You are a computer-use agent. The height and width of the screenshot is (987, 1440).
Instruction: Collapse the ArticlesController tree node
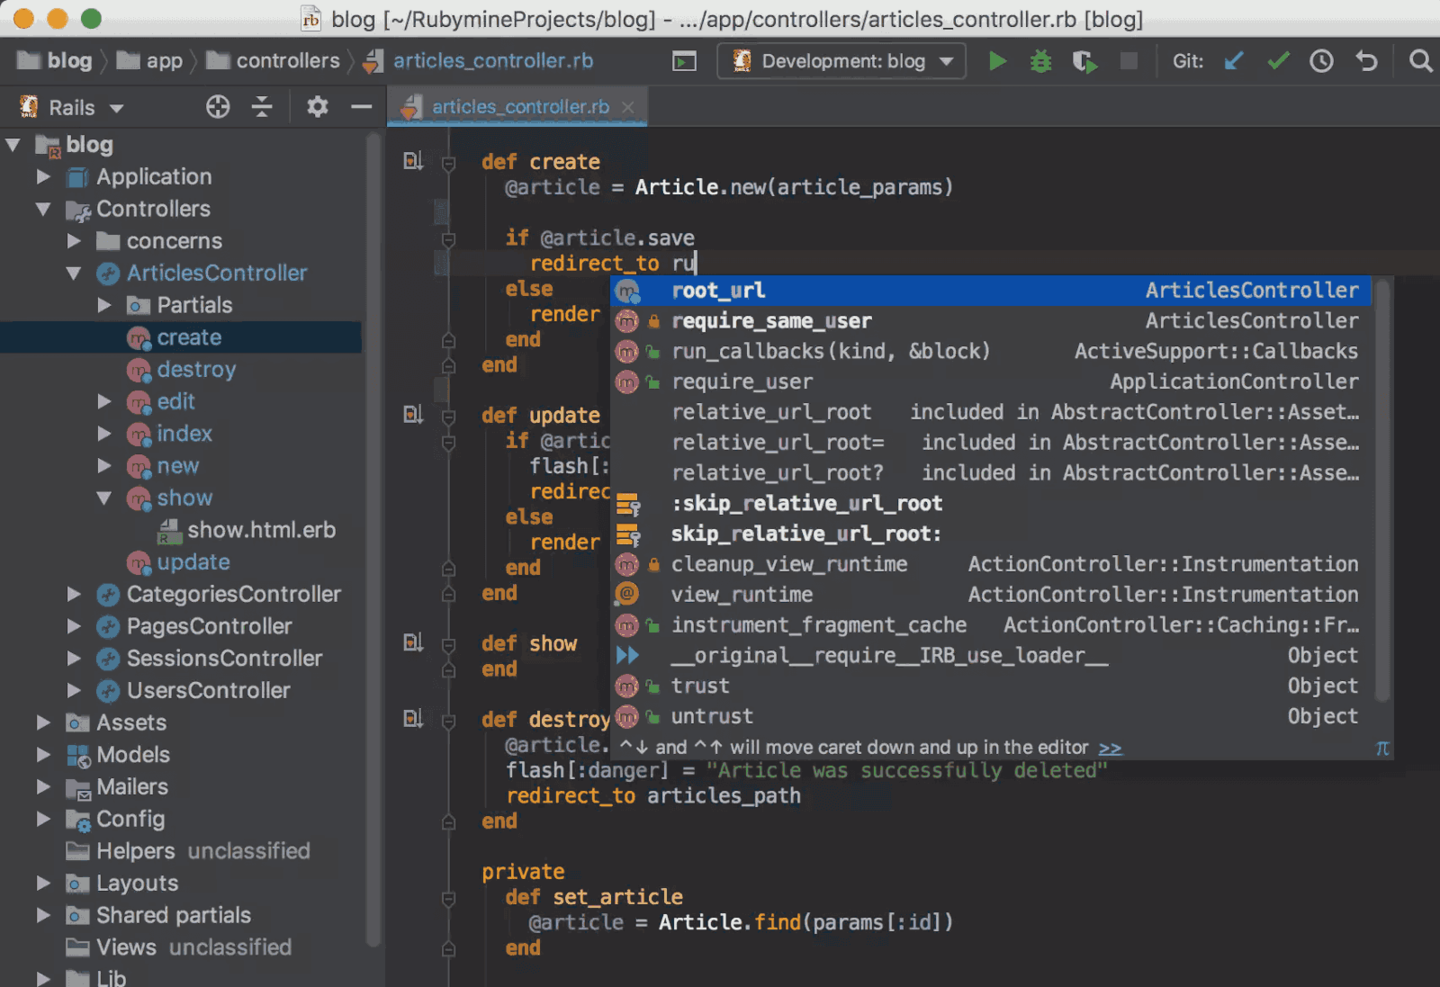(73, 272)
